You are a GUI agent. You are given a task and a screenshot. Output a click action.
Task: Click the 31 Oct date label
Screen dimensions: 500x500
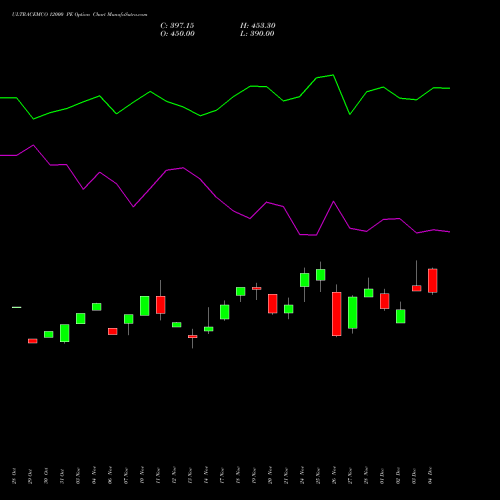tap(62, 476)
